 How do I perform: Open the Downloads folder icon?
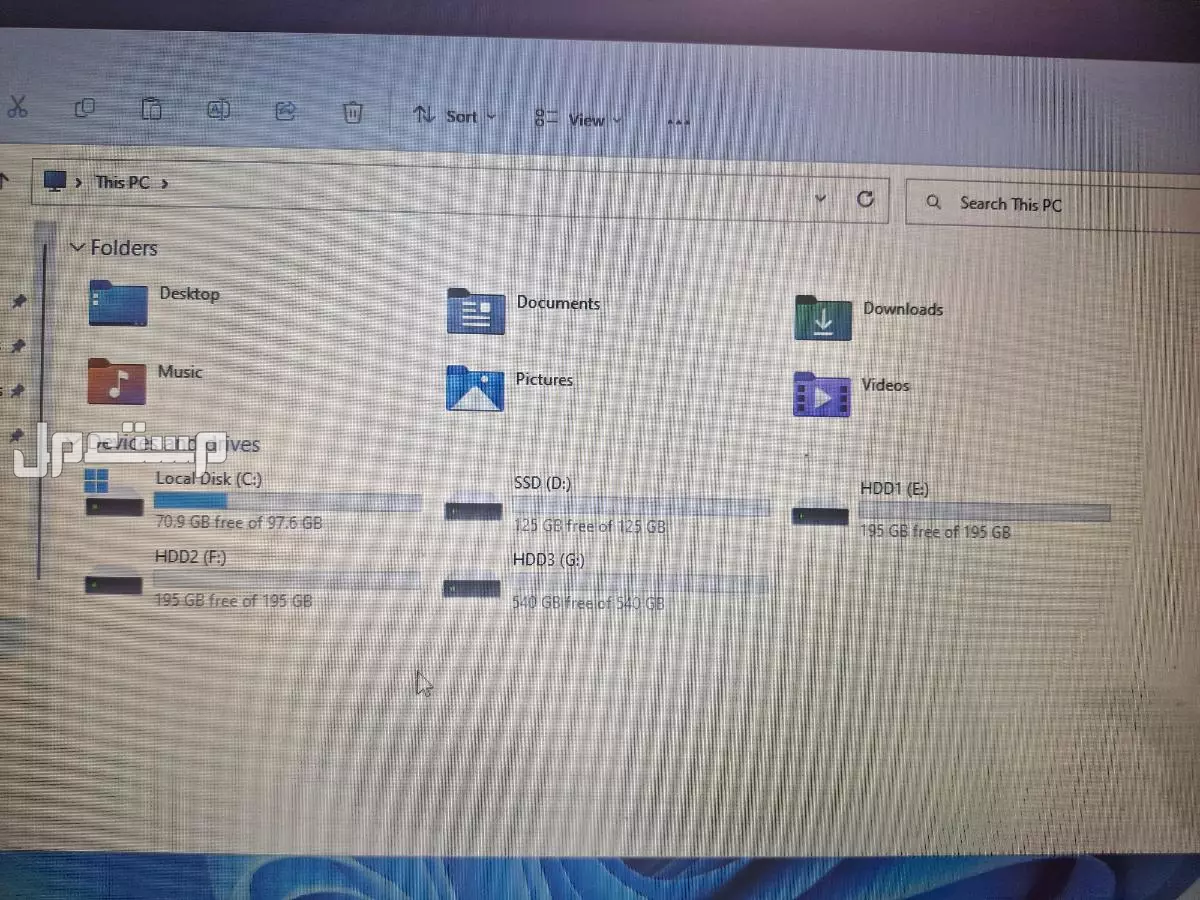[x=822, y=318]
